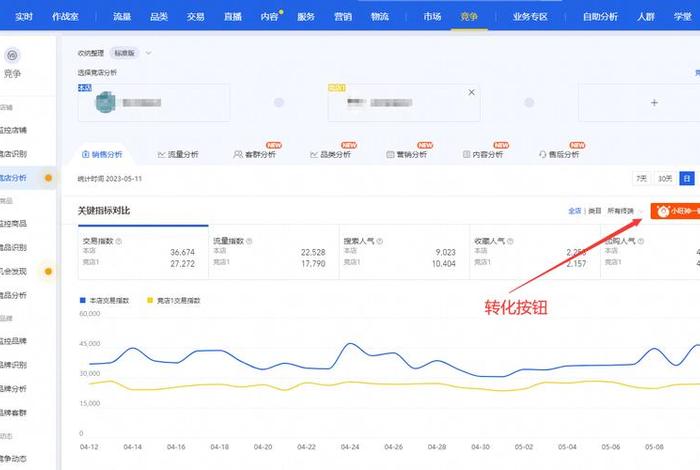The width and height of the screenshot is (700, 470).
Task: Open 营销 in the top navigation
Action: pyautogui.click(x=343, y=17)
